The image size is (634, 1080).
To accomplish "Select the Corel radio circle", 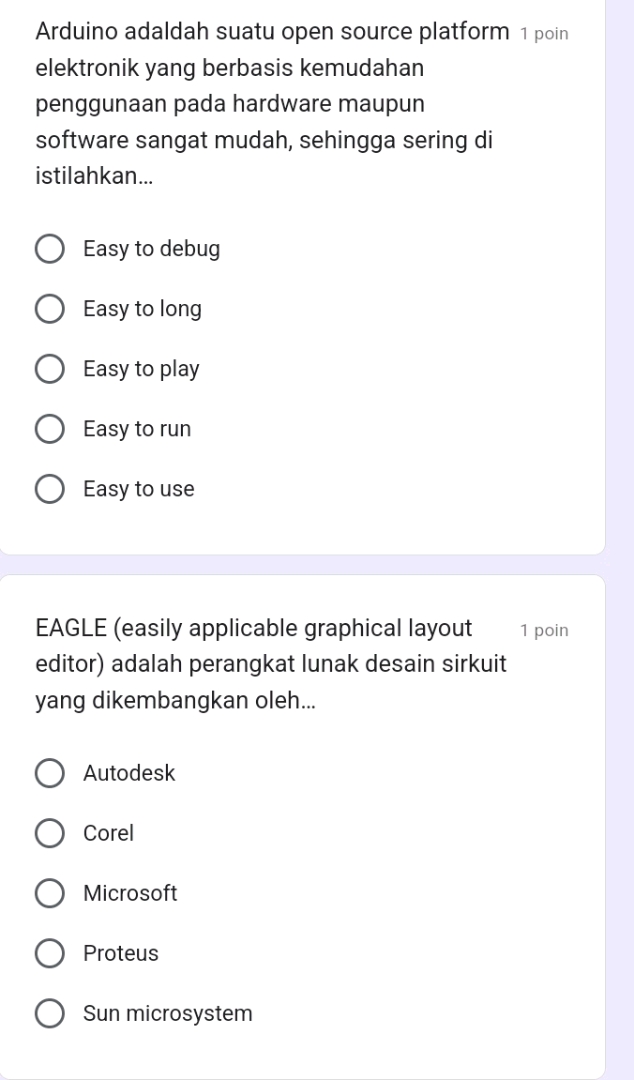I will point(50,833).
